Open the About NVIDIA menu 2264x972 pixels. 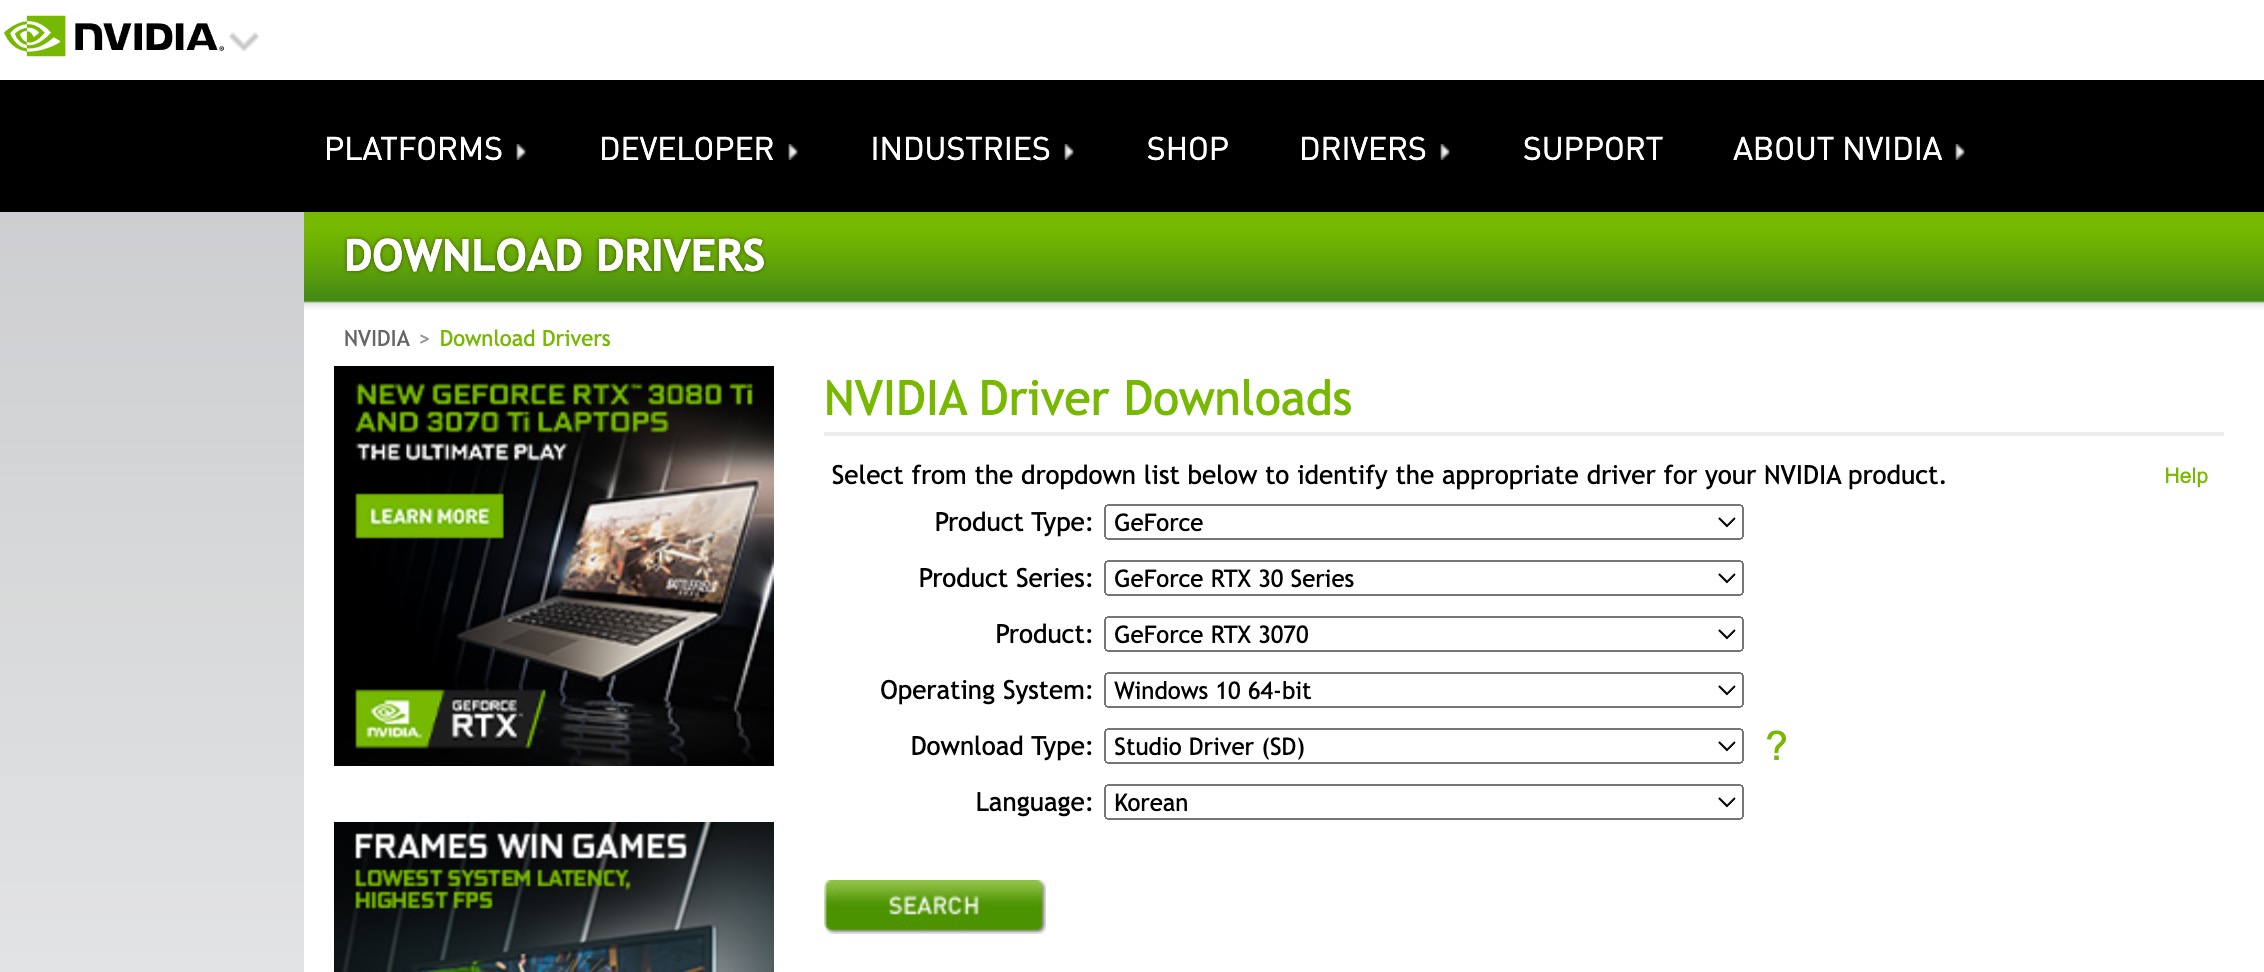coord(1848,149)
